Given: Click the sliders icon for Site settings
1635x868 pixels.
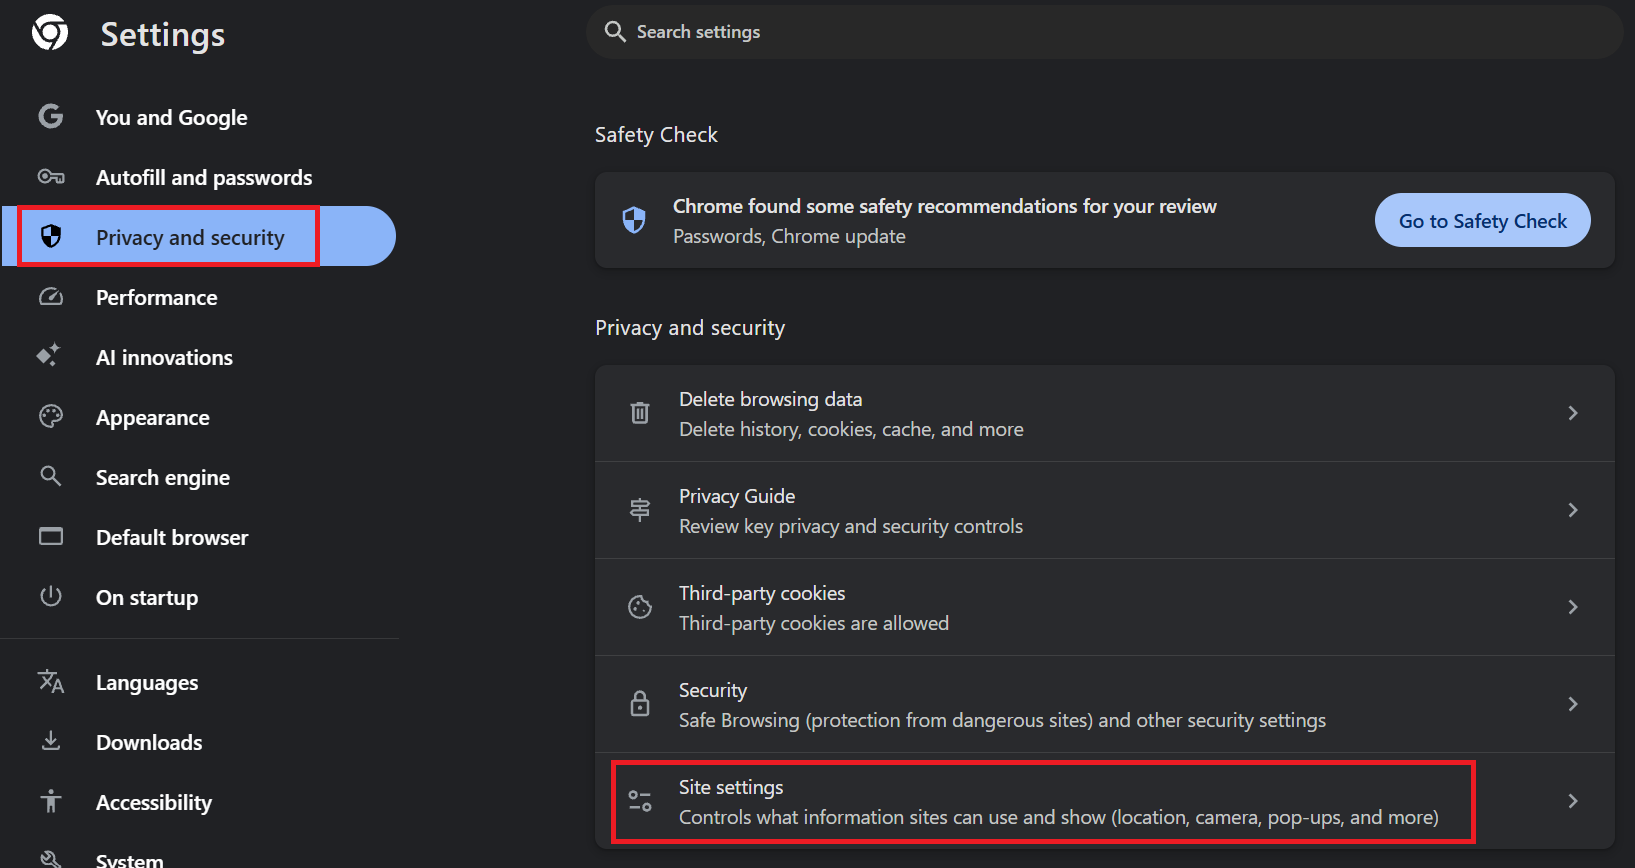Looking at the screenshot, I should coord(640,801).
